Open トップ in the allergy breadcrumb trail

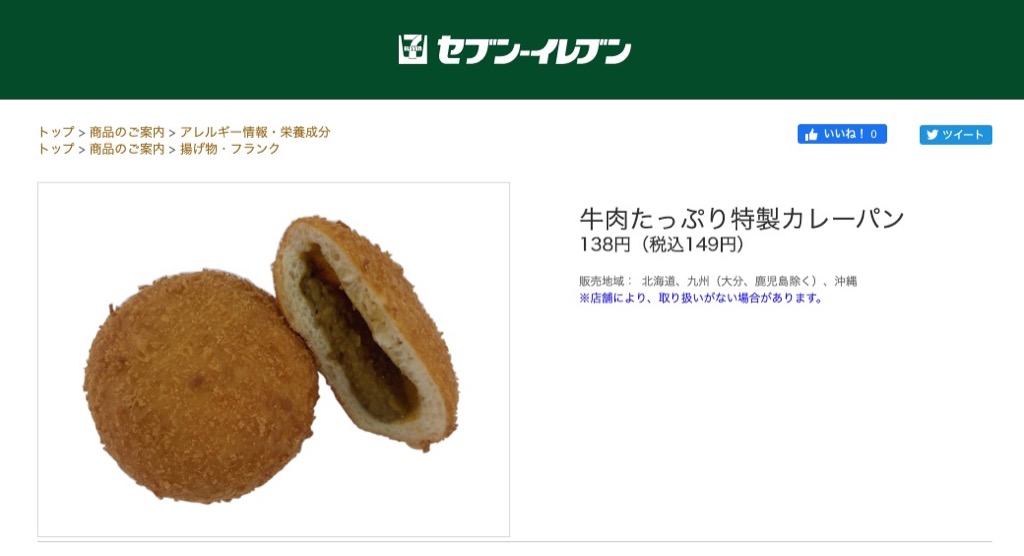(x=56, y=132)
